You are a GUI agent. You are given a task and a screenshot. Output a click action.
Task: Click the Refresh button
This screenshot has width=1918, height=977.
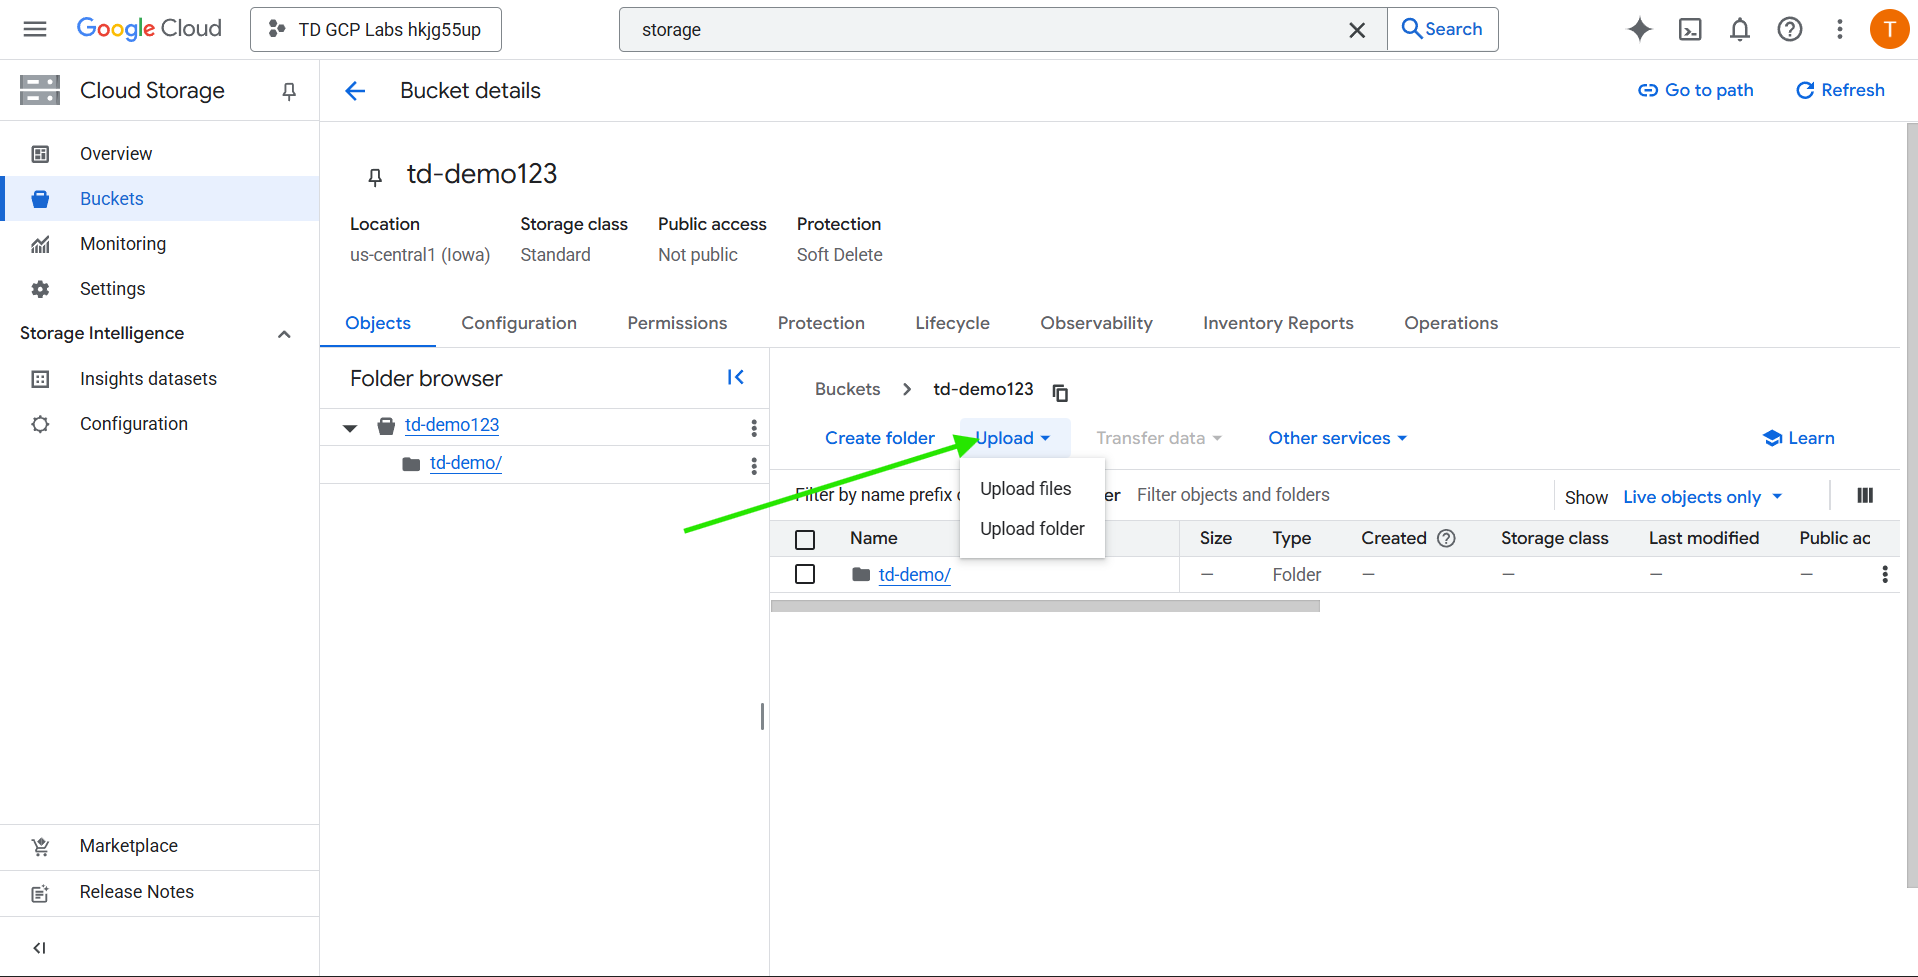point(1840,90)
